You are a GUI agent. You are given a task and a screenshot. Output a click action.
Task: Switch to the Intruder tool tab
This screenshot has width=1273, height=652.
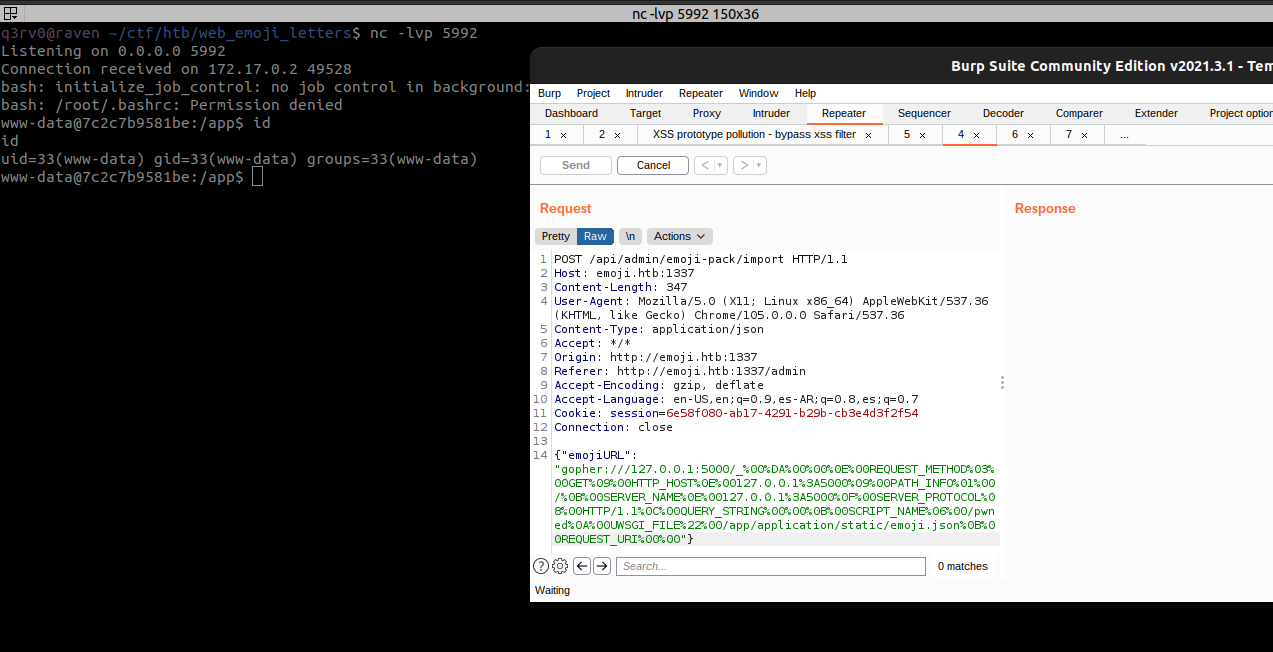771,113
